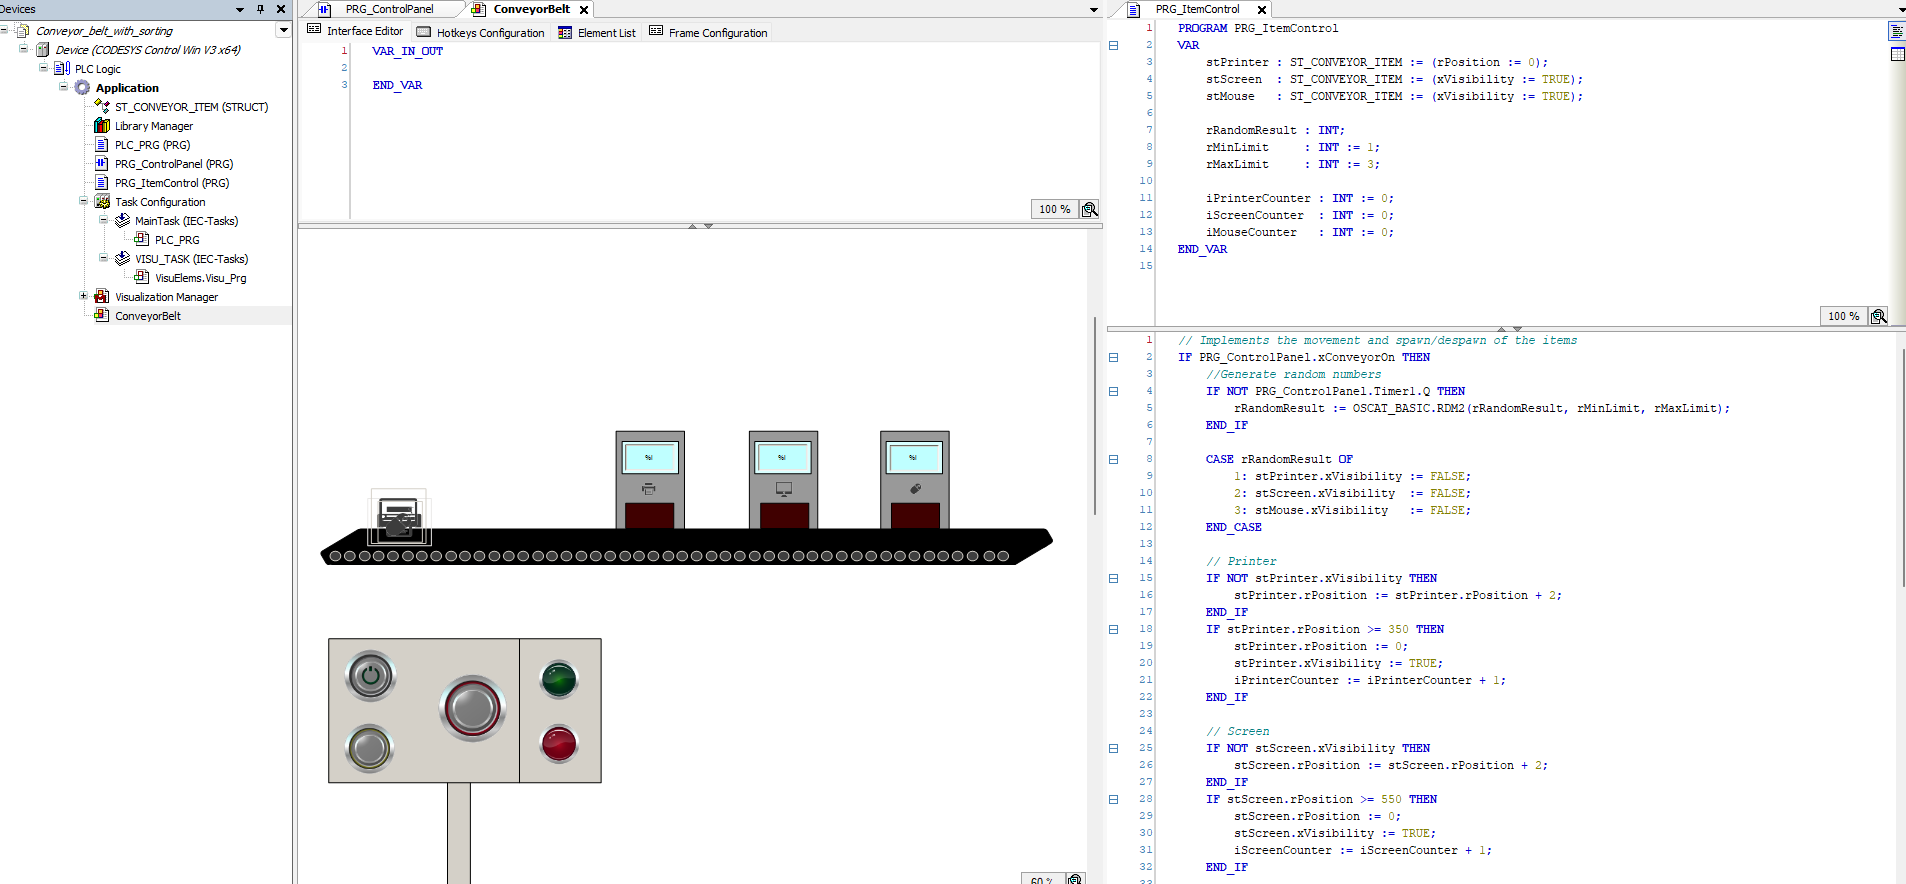The image size is (1906, 884).
Task: Open PRG_ControlPanel (PRG) in tree
Action: tap(173, 164)
